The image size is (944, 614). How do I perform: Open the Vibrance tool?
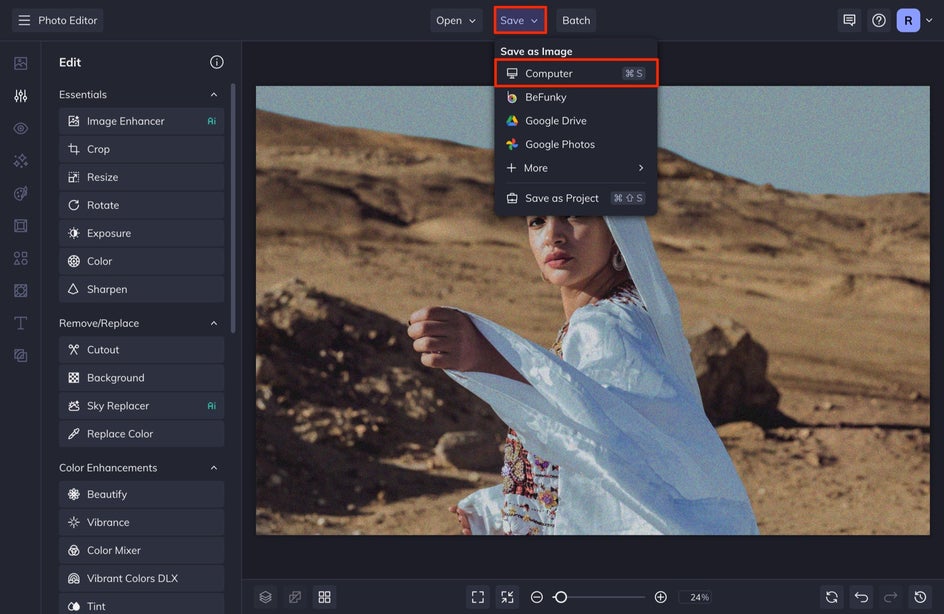141,523
